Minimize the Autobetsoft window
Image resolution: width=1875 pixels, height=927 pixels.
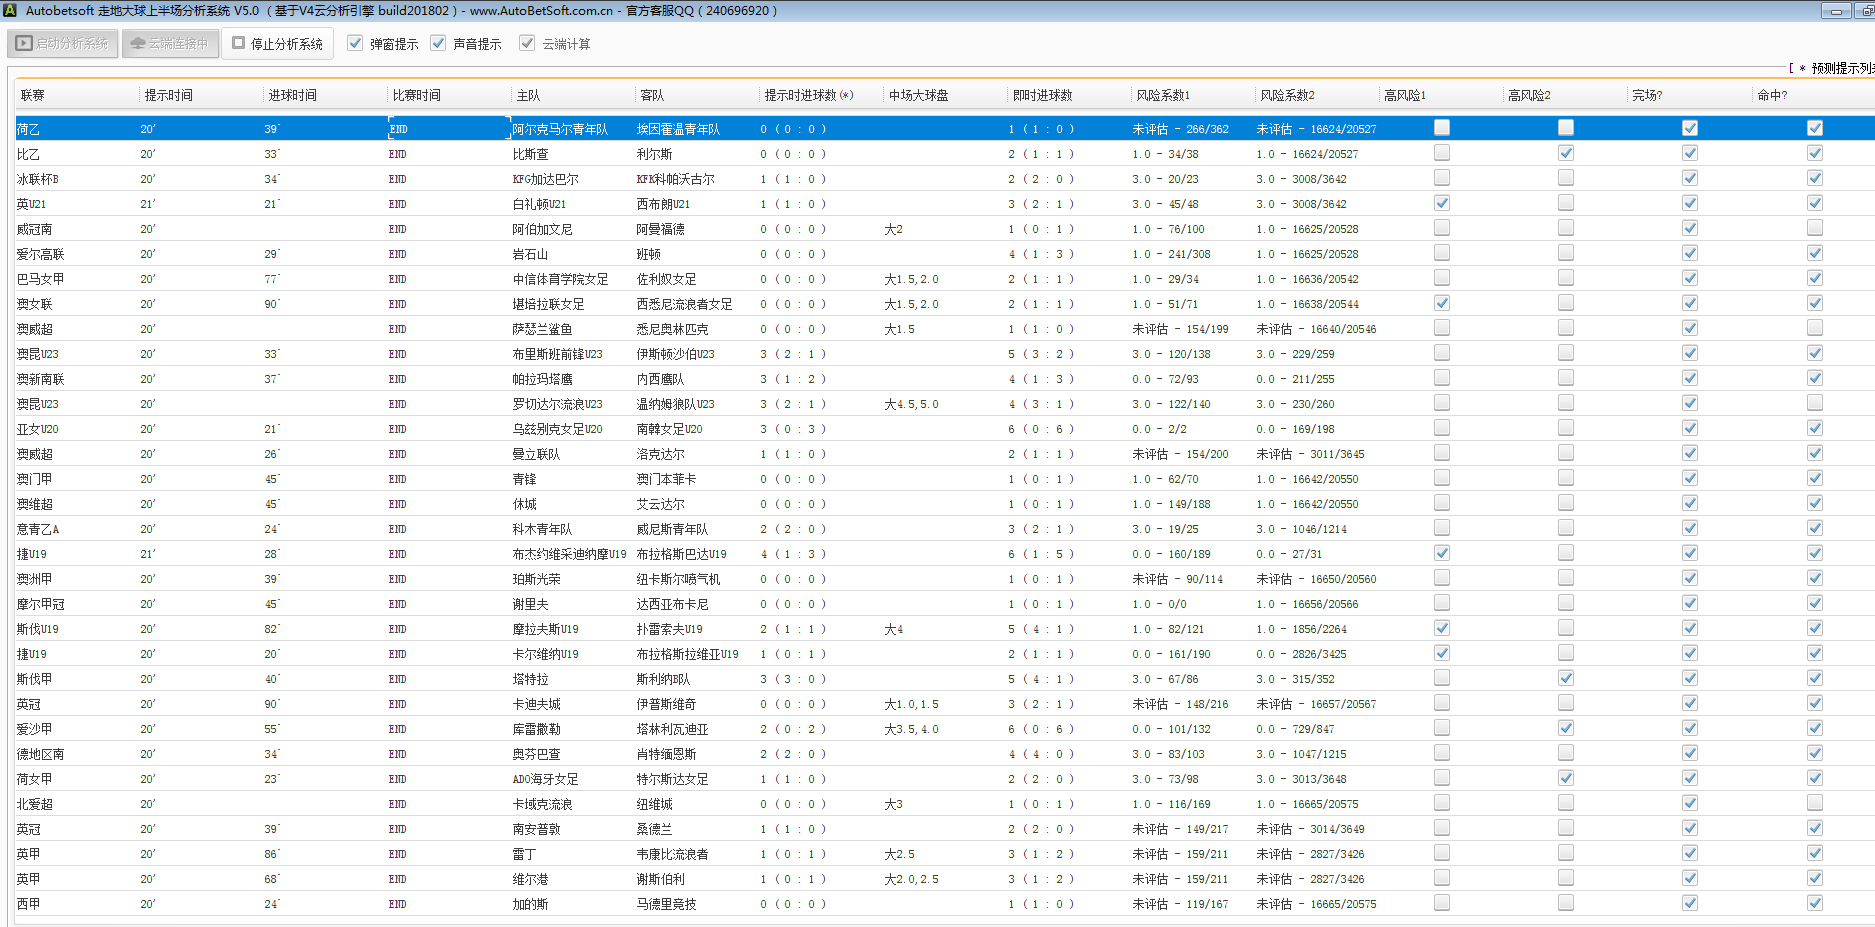point(1836,11)
